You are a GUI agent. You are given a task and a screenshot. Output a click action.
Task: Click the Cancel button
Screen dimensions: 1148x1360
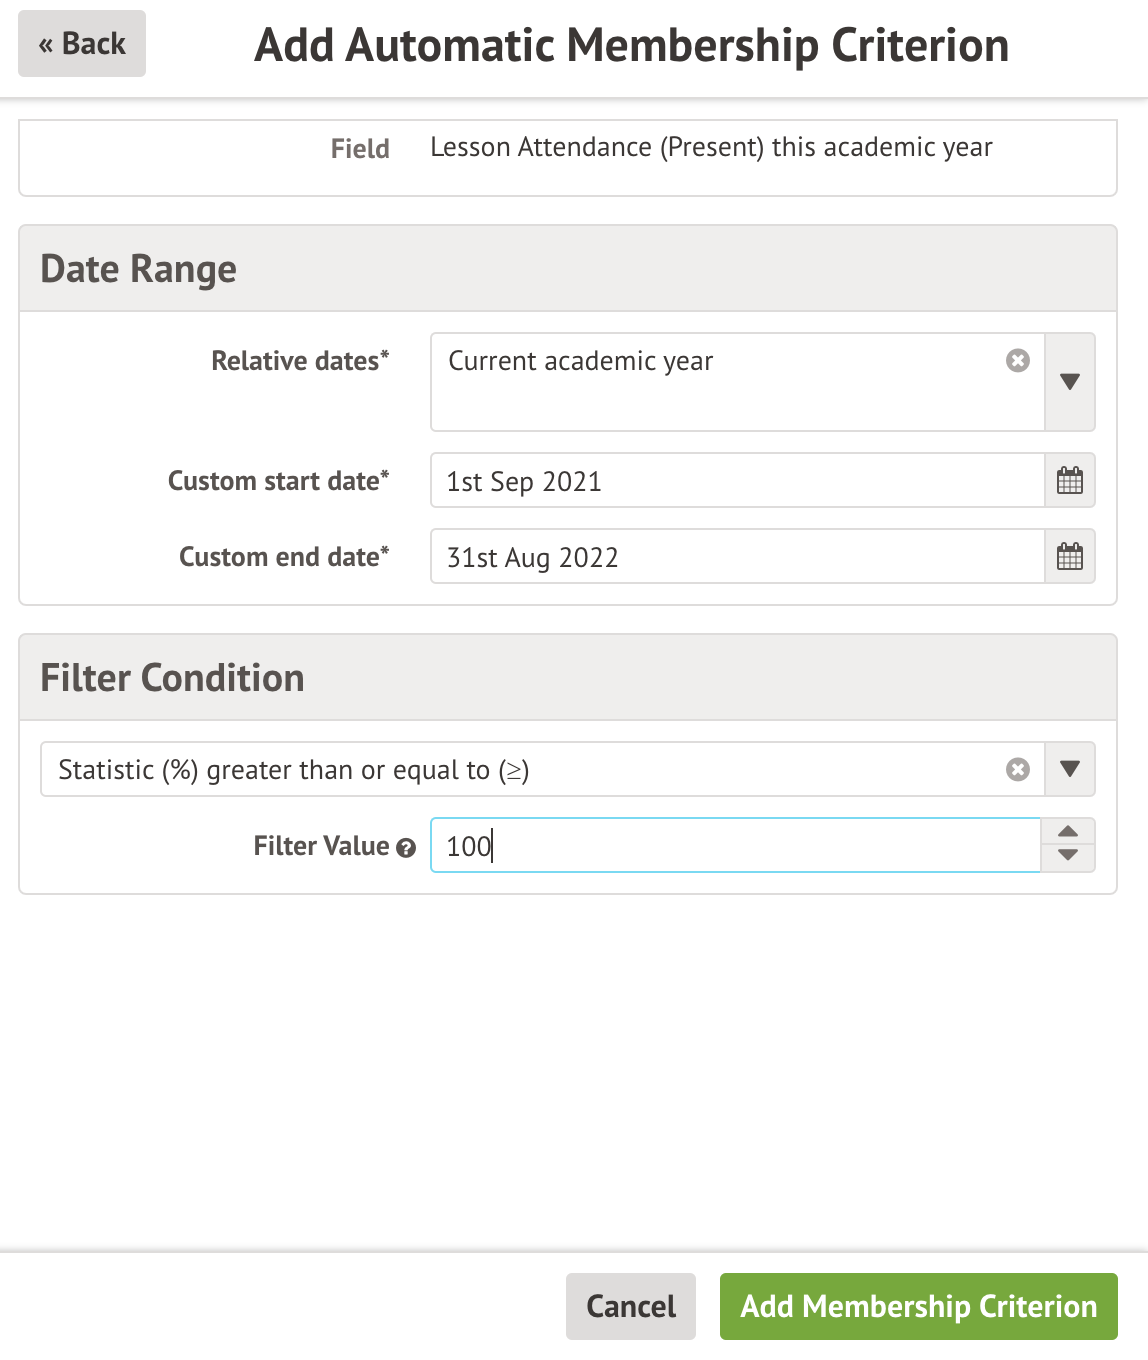630,1306
